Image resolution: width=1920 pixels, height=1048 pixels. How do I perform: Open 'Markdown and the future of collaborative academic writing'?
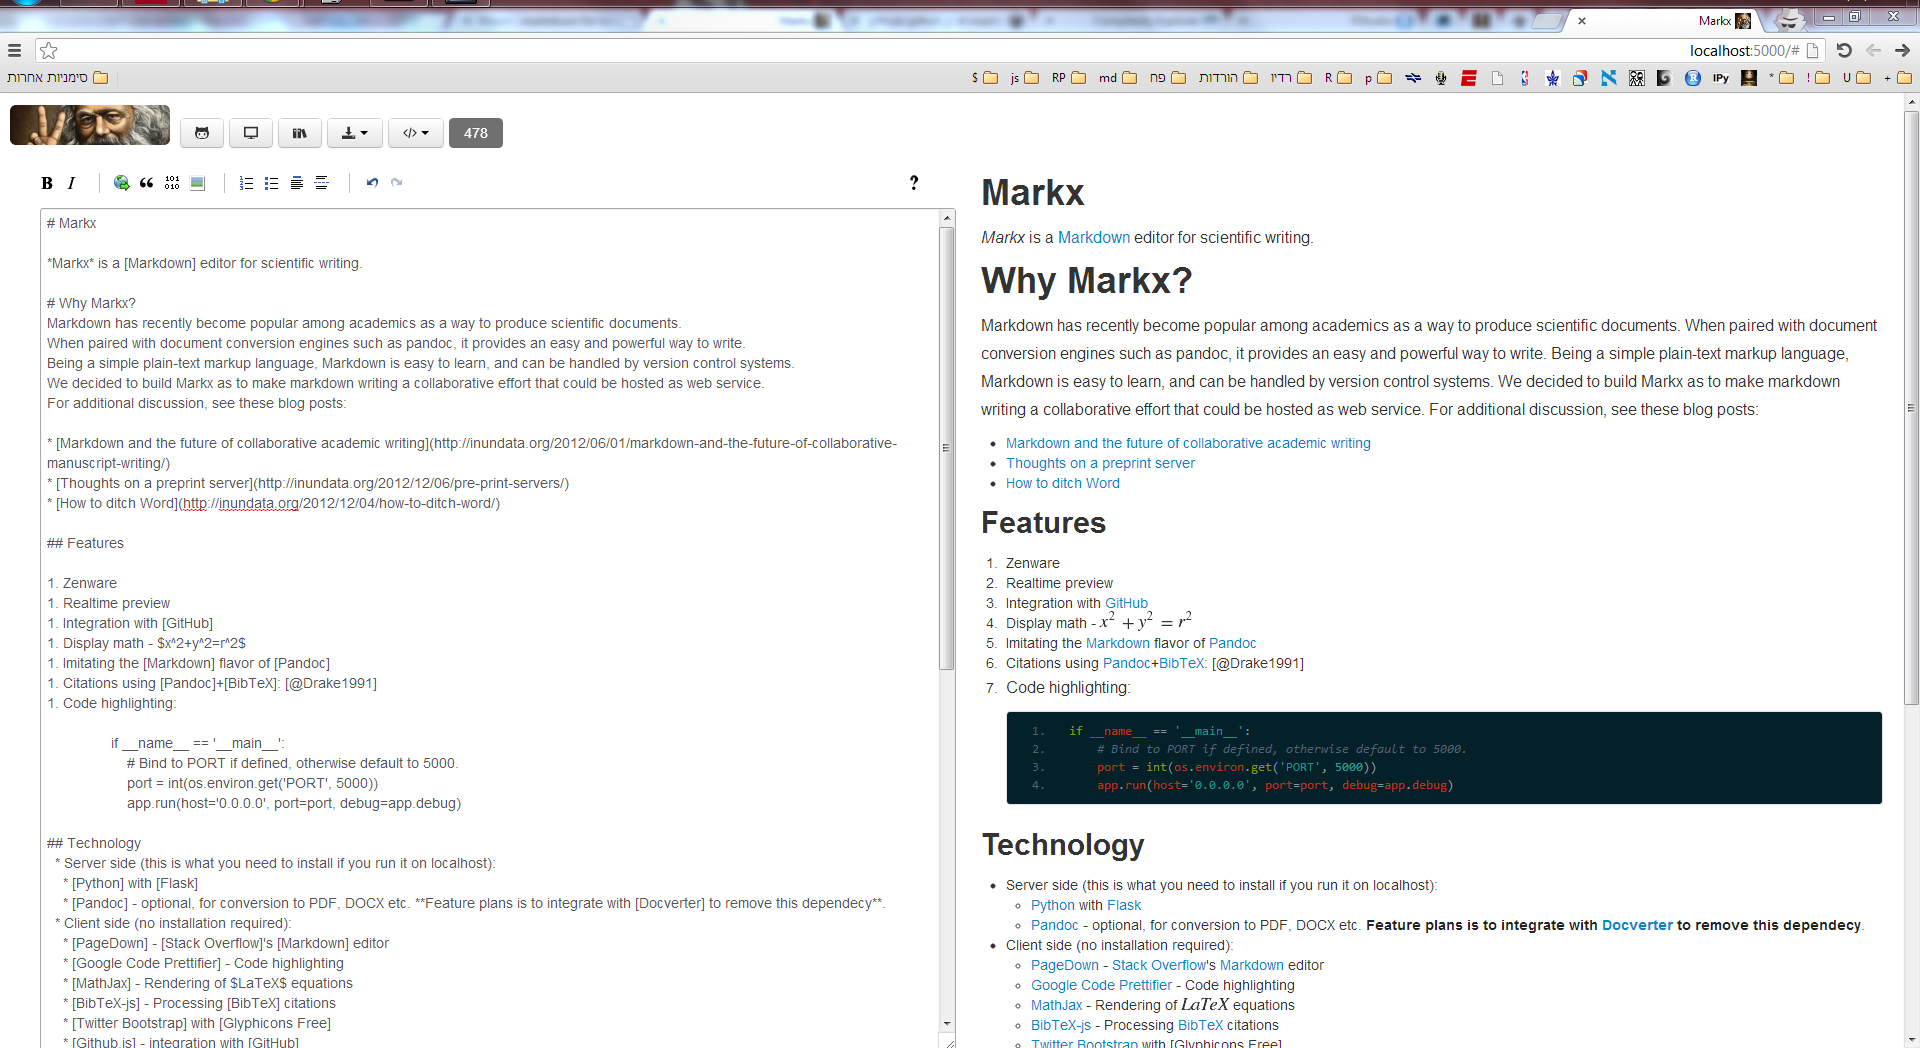pyautogui.click(x=1188, y=443)
